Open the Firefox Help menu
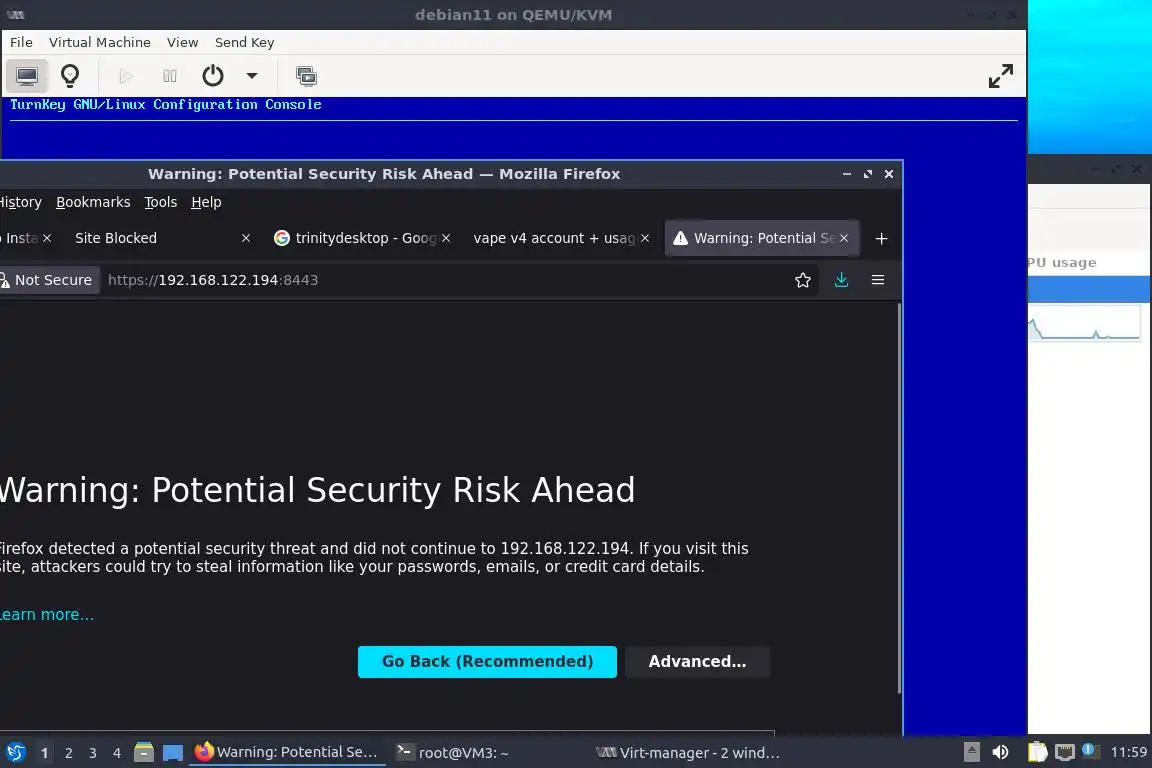 (206, 202)
